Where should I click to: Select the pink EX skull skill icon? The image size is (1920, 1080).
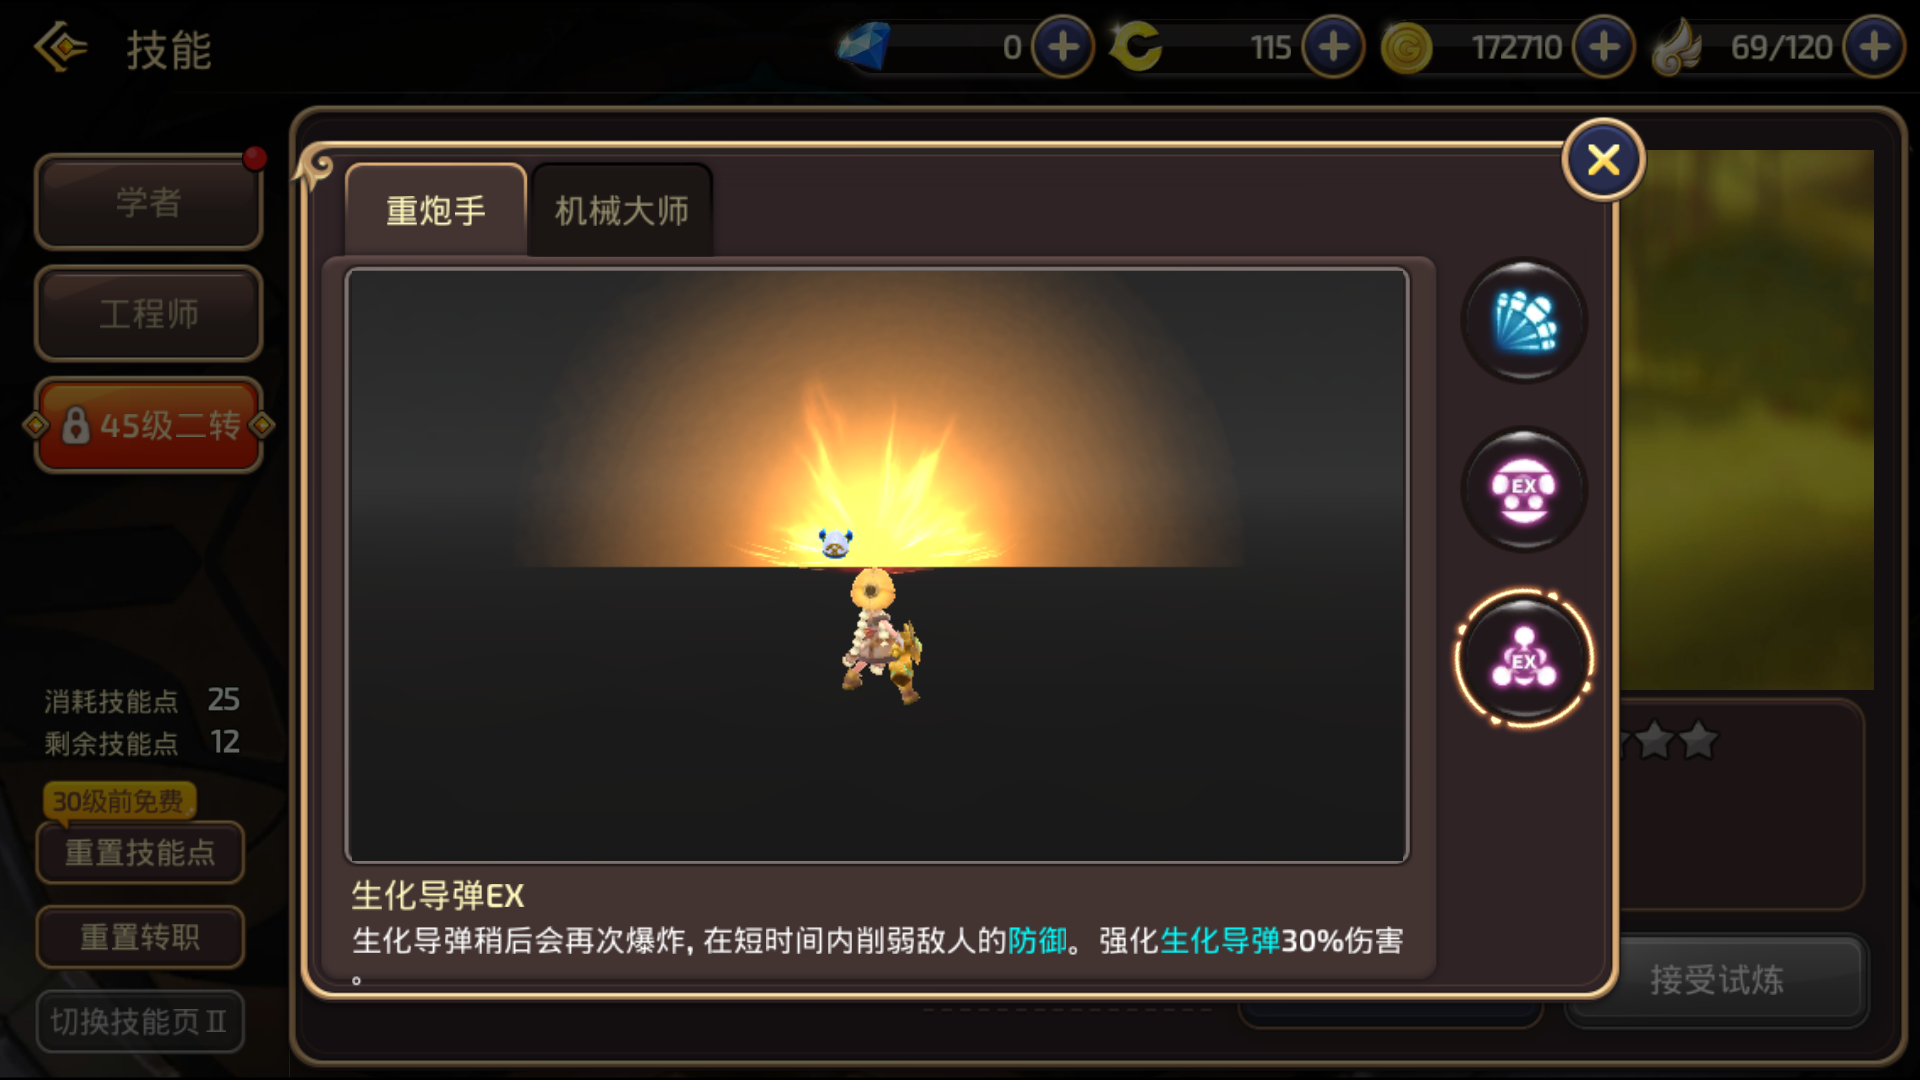1524,490
